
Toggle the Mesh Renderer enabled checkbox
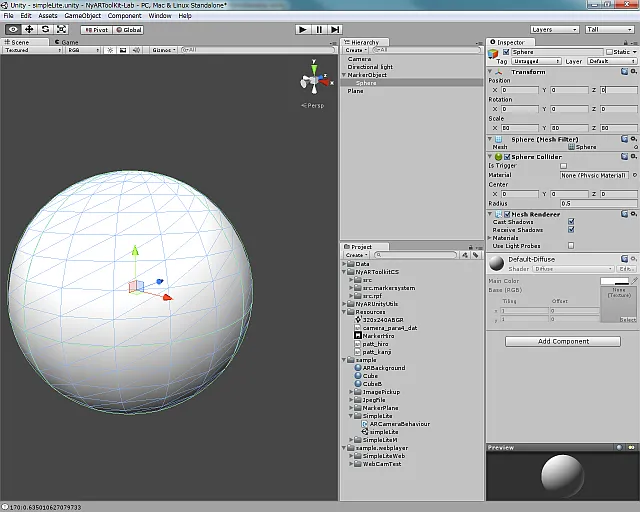pyautogui.click(x=507, y=214)
